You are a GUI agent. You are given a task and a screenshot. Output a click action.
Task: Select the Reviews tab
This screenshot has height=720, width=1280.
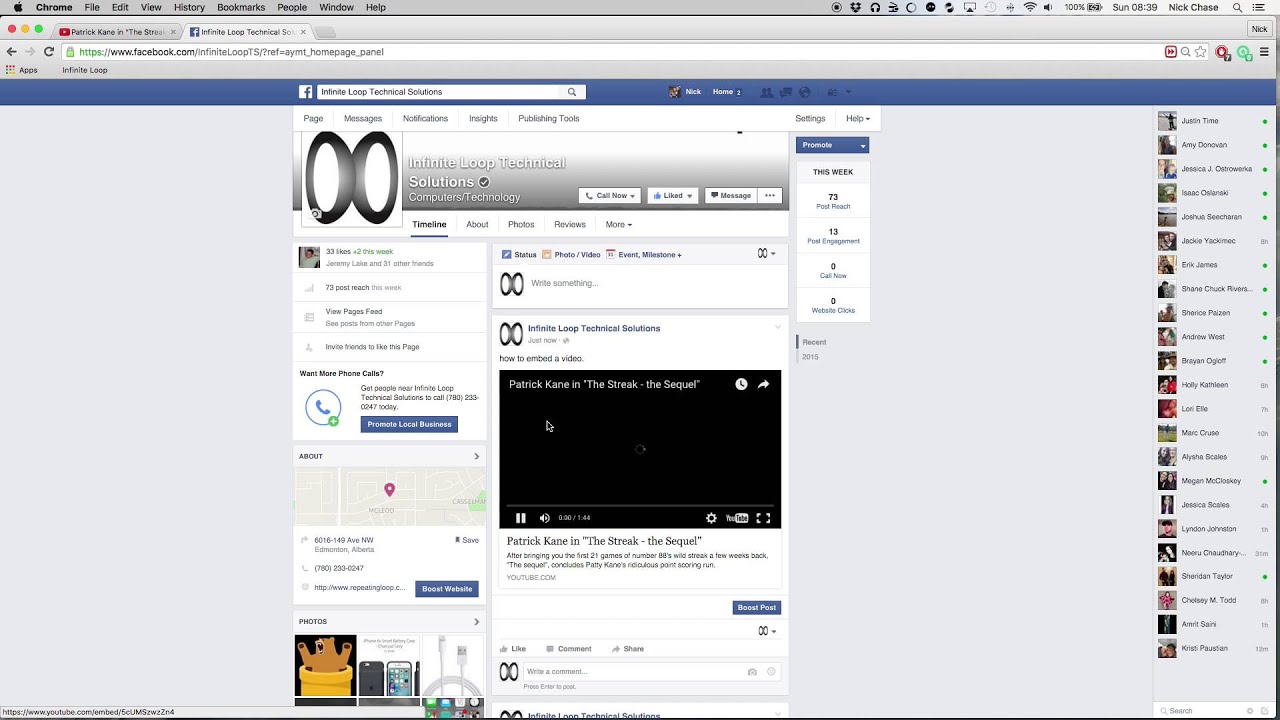click(570, 224)
